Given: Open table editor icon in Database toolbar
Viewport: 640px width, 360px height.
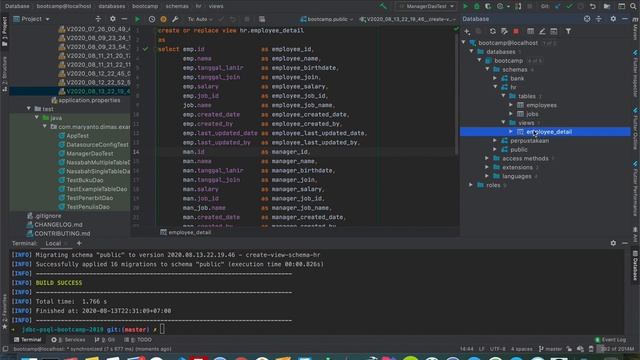Looking at the screenshot, I should point(530,31).
